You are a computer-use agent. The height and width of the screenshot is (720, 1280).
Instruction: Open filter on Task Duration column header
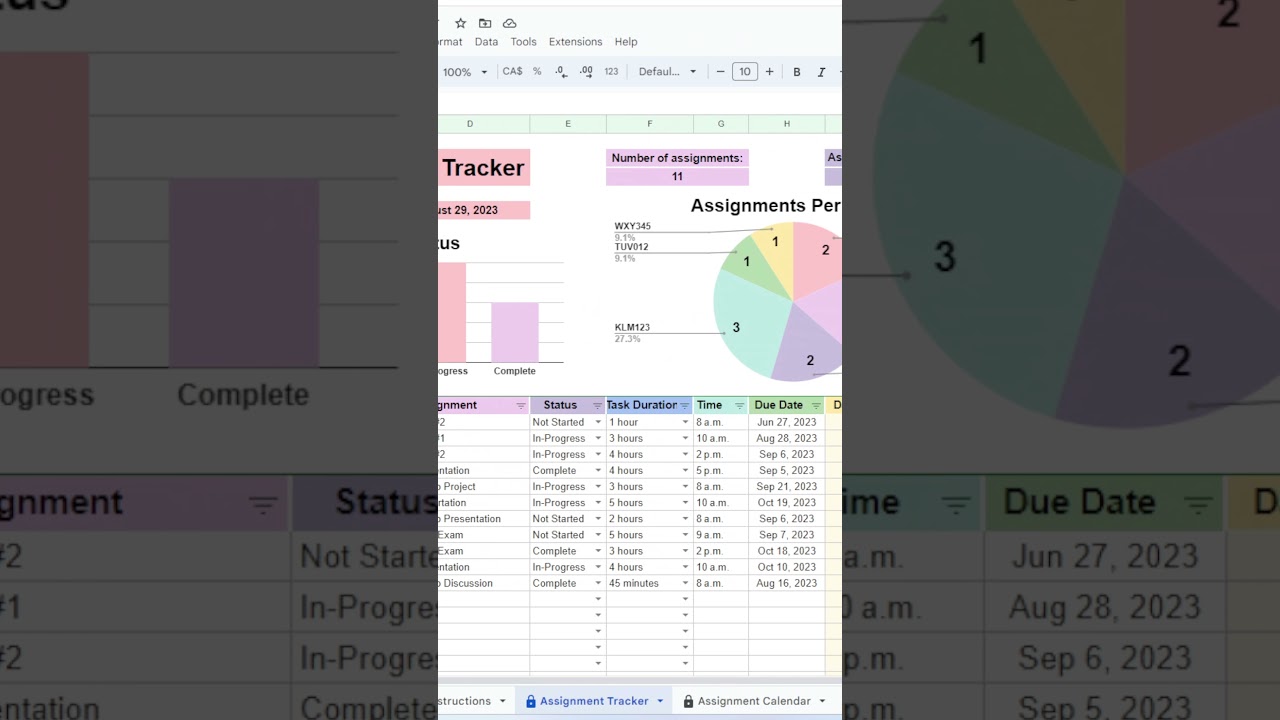point(684,406)
